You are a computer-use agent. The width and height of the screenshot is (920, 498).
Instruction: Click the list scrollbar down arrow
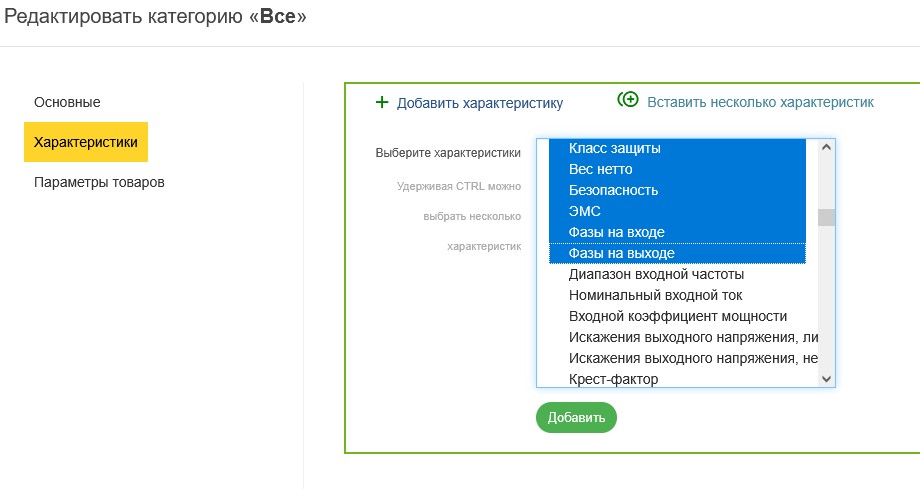click(x=826, y=379)
